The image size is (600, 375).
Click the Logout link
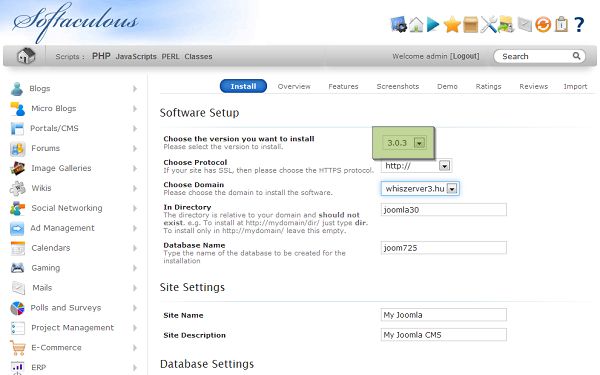[465, 56]
